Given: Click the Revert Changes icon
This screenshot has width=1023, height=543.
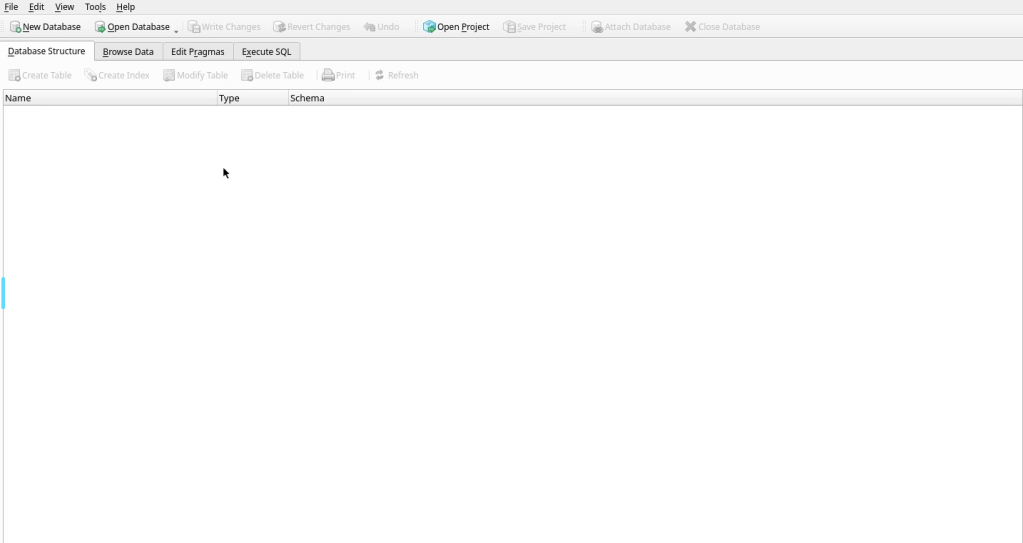Looking at the screenshot, I should coord(279,27).
